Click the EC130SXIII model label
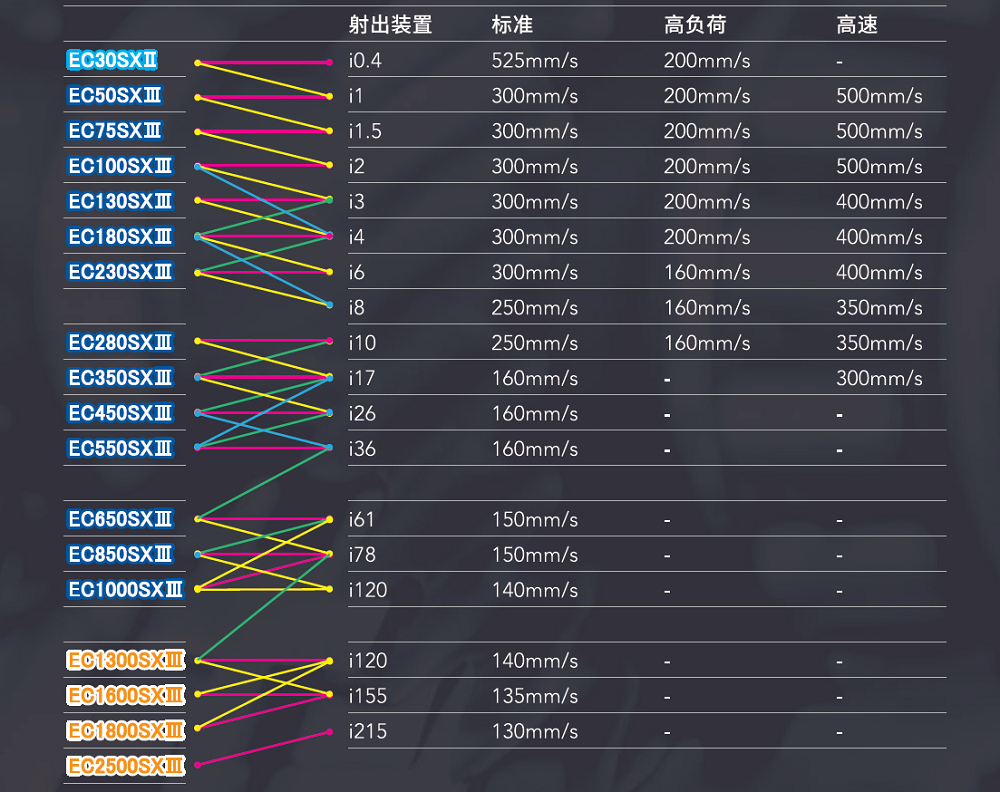The image size is (1000, 792). pos(120,202)
